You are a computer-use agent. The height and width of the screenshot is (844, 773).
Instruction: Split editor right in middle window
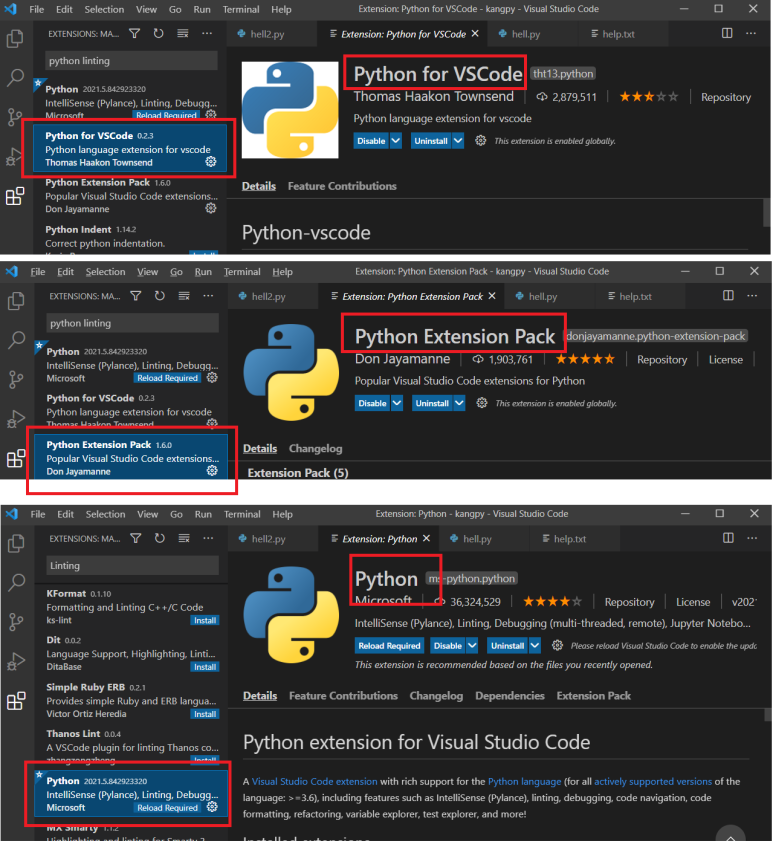[x=728, y=296]
